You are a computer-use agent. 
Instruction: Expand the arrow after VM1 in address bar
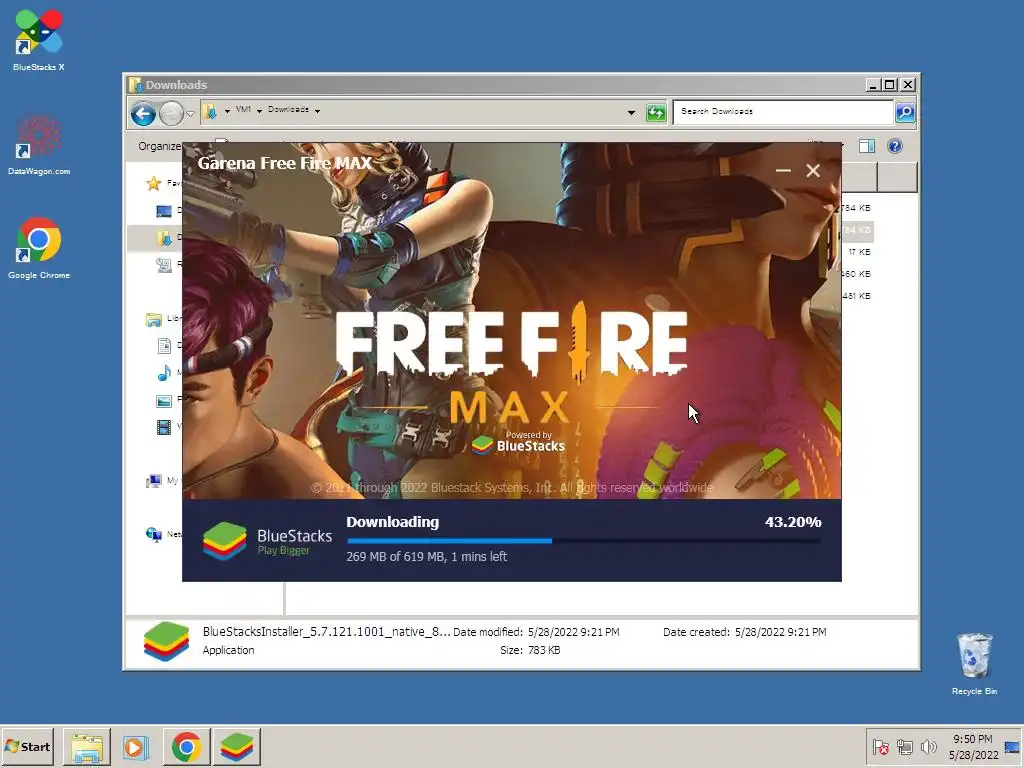(x=259, y=111)
